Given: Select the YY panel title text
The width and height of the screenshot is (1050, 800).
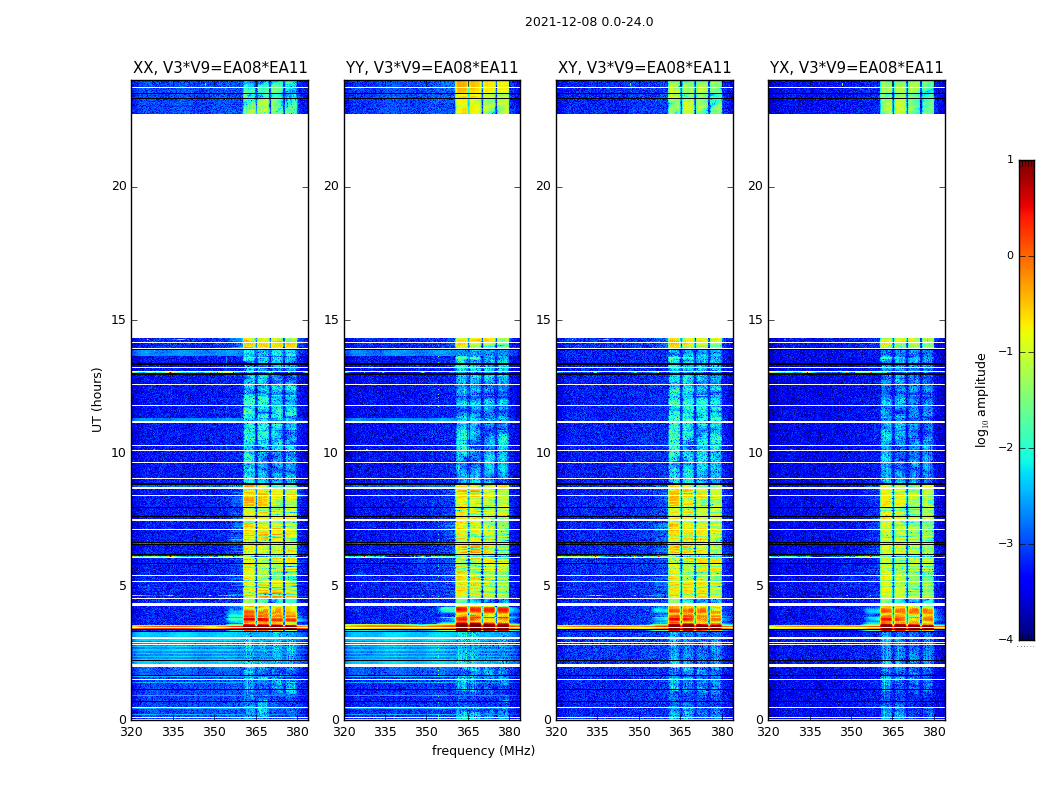Looking at the screenshot, I should [432, 68].
